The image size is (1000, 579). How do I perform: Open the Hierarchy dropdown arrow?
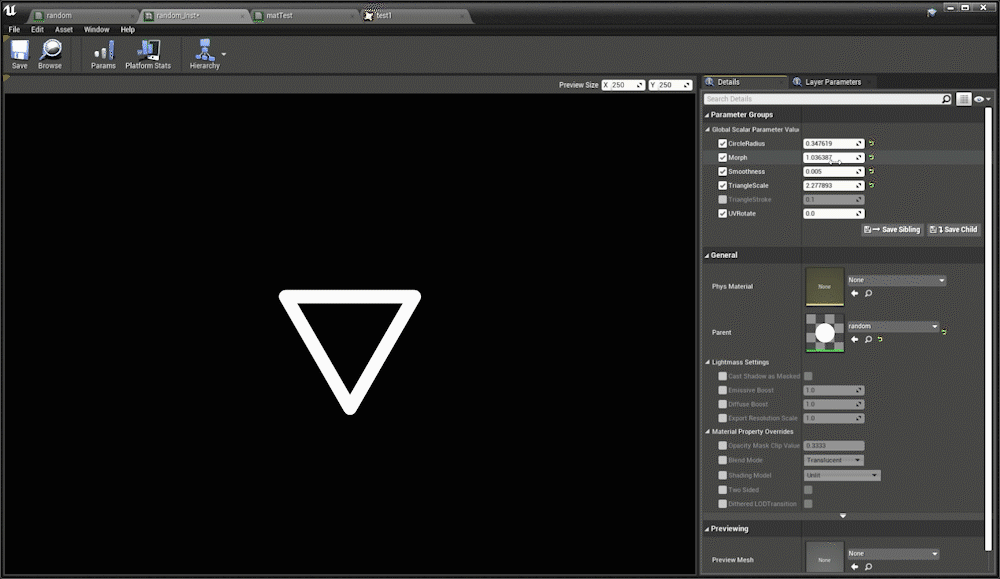(224, 54)
